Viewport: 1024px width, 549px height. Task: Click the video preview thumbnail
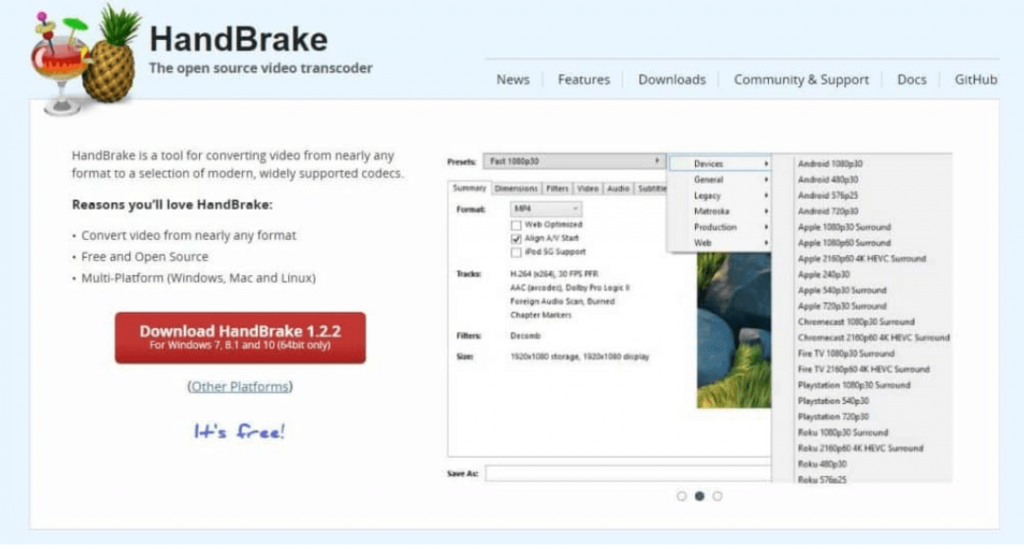[733, 330]
